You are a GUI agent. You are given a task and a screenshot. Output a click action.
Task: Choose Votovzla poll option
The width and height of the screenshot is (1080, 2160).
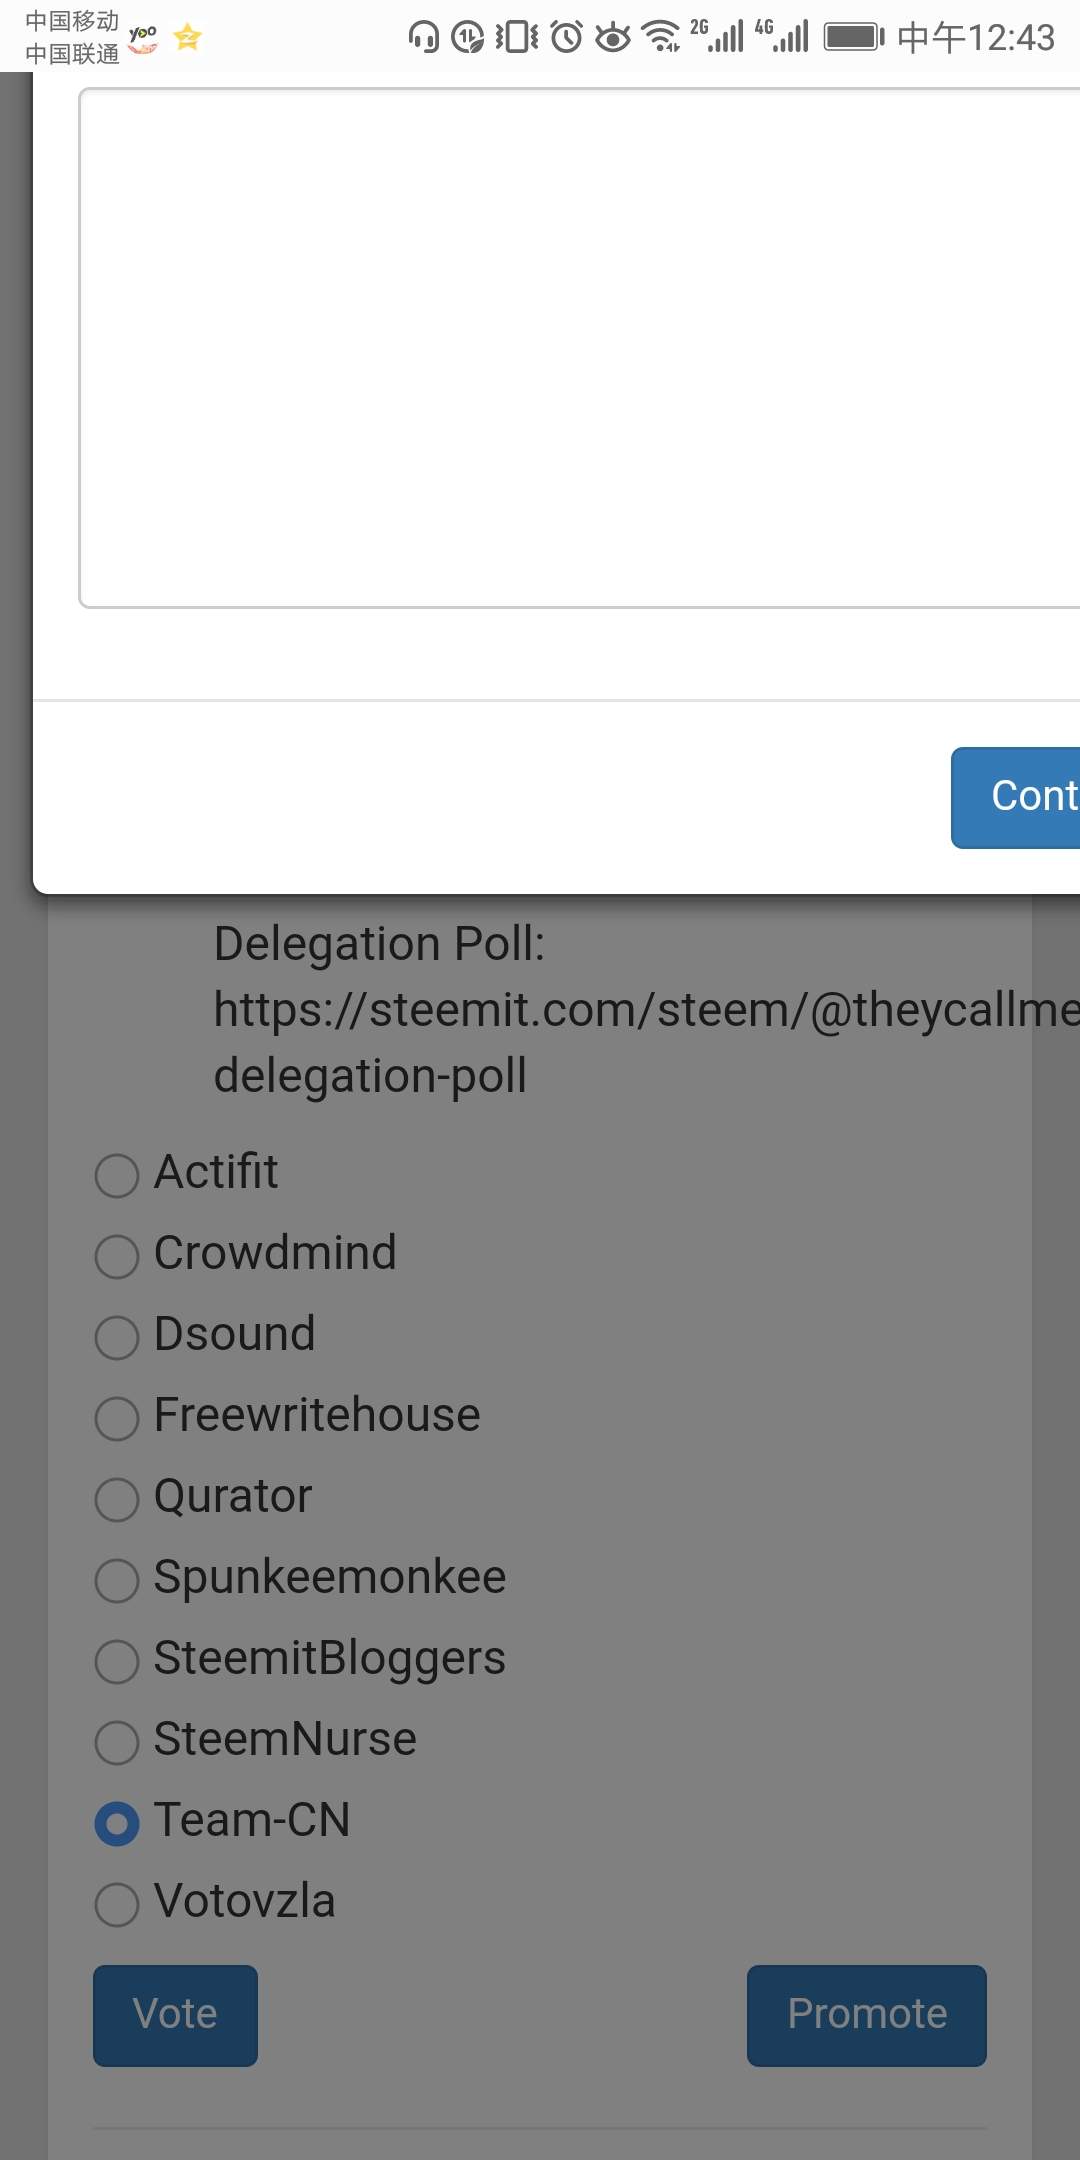(x=117, y=1904)
